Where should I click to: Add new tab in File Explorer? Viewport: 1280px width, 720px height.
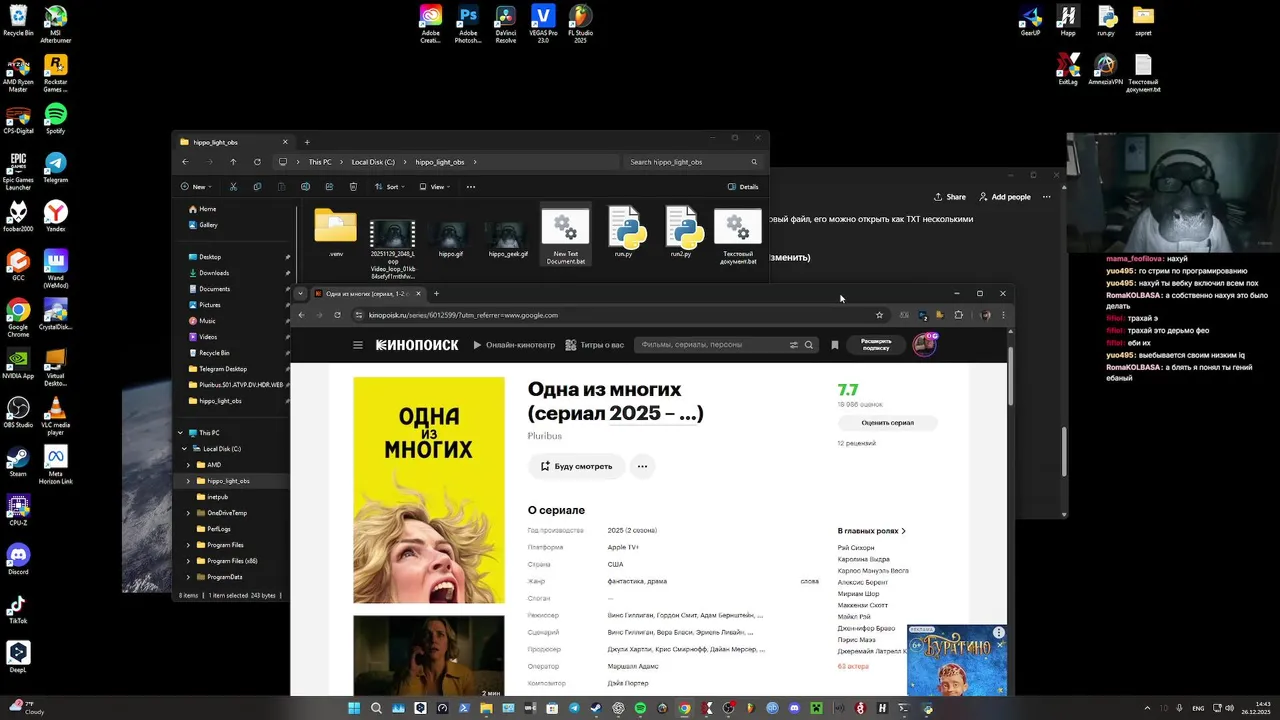point(307,142)
